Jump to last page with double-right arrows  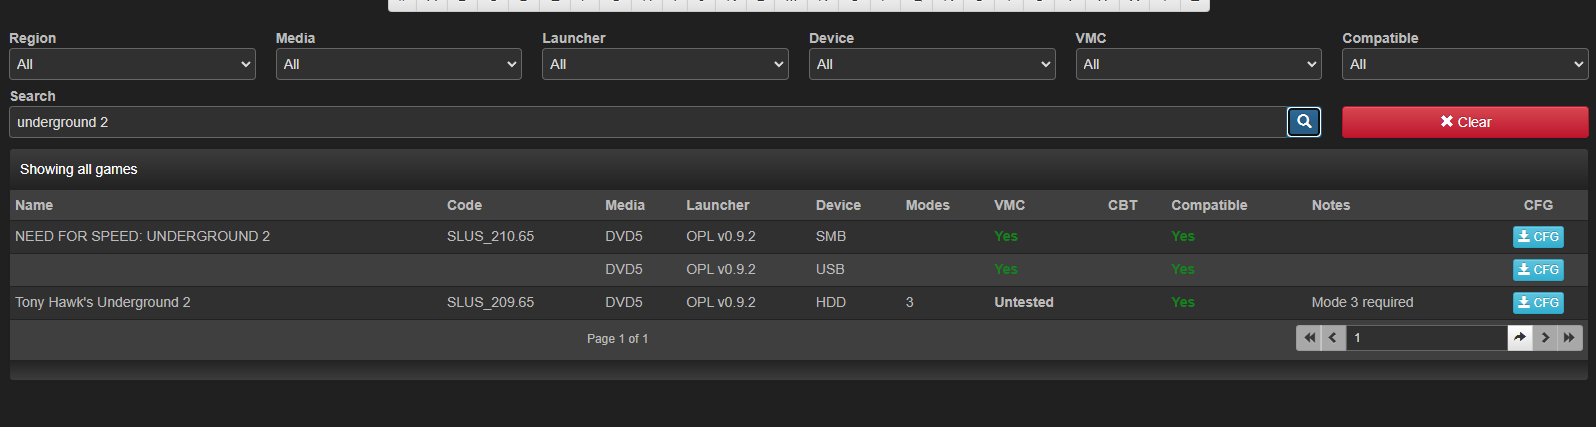coord(1569,338)
